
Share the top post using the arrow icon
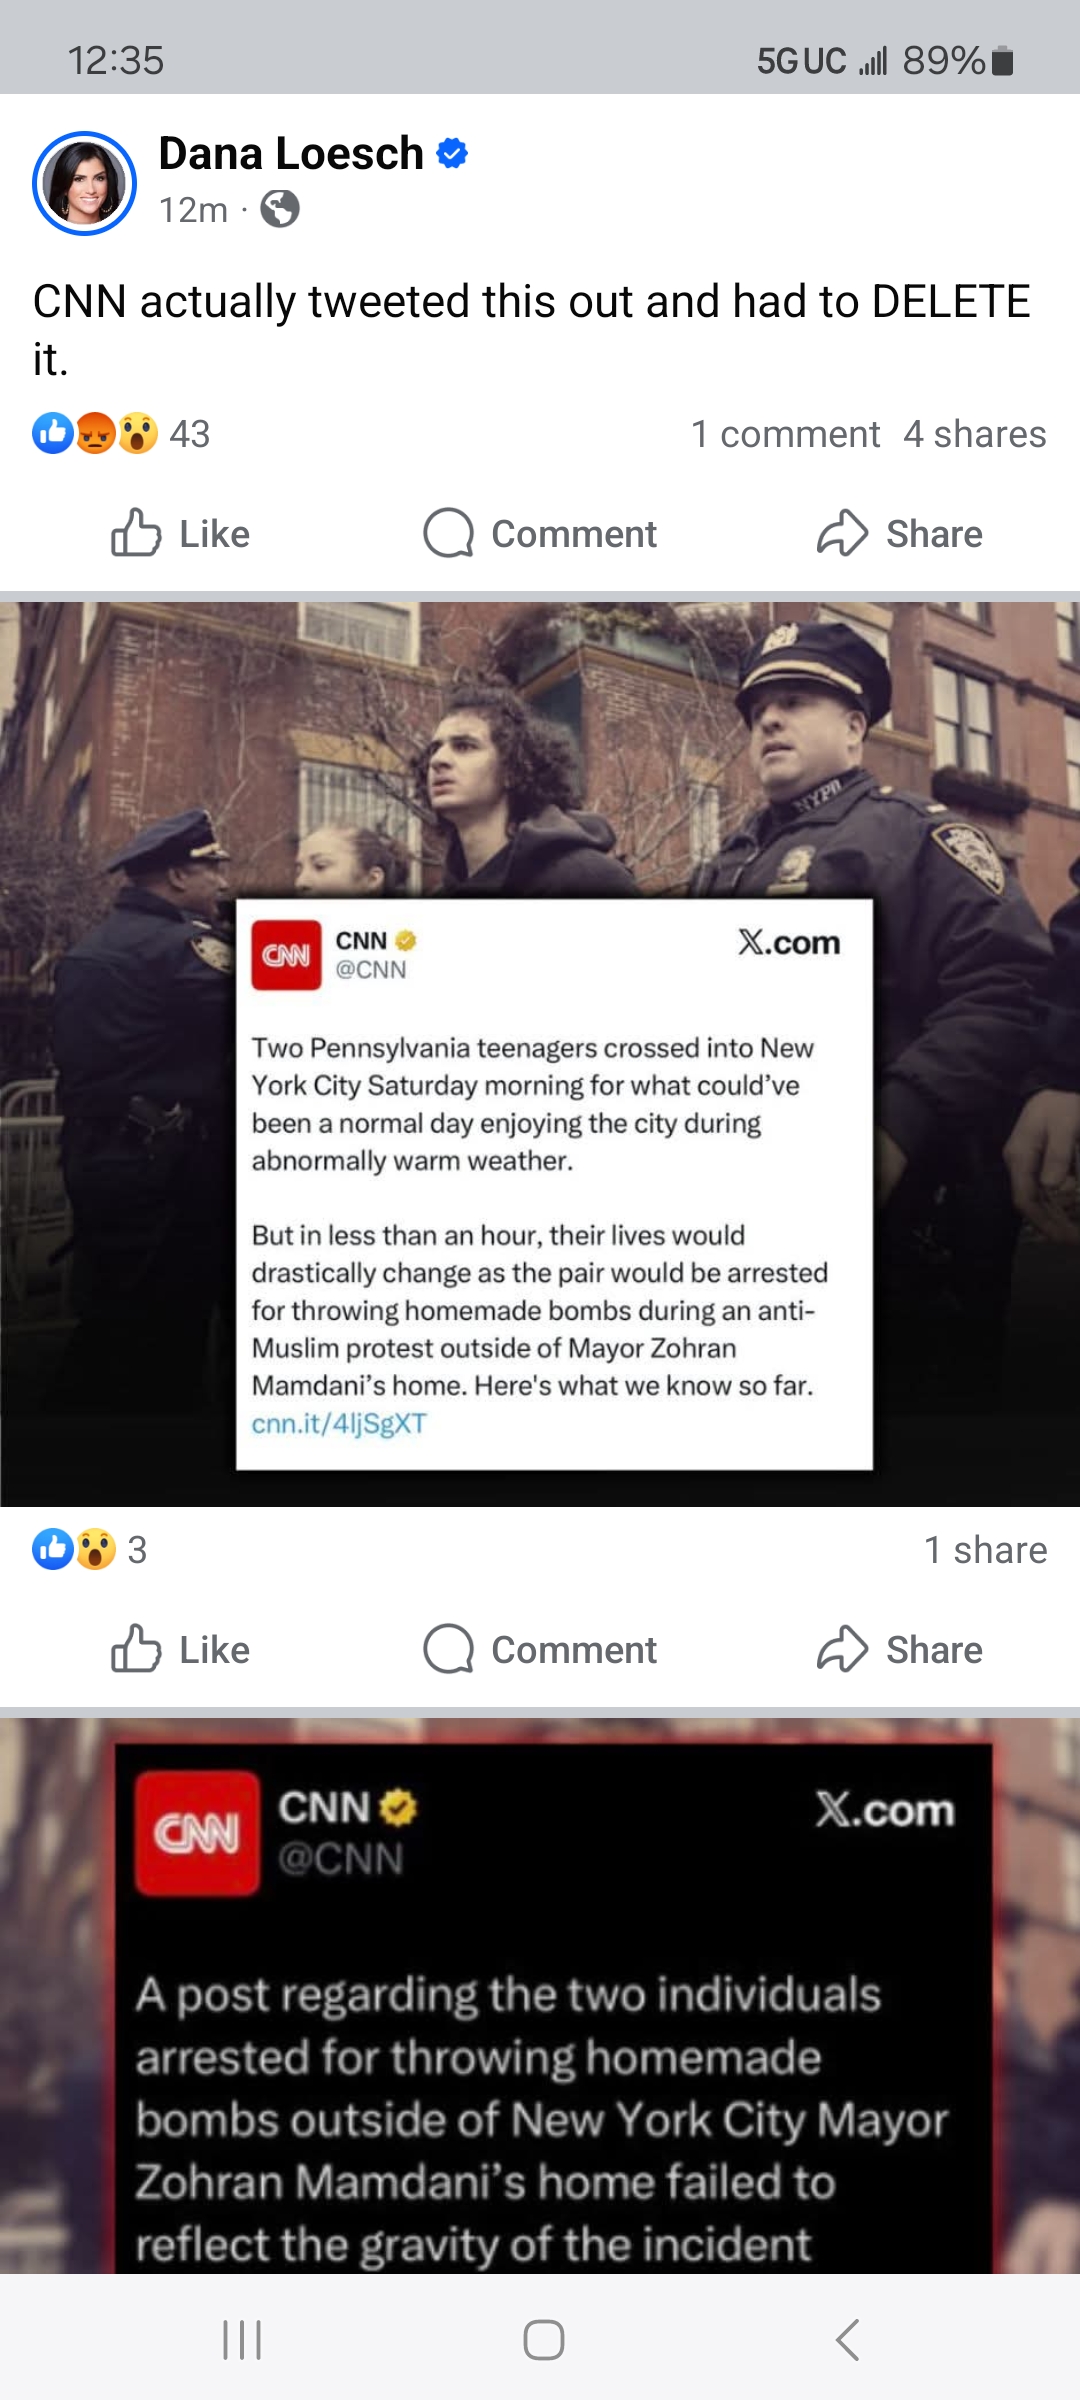point(899,533)
